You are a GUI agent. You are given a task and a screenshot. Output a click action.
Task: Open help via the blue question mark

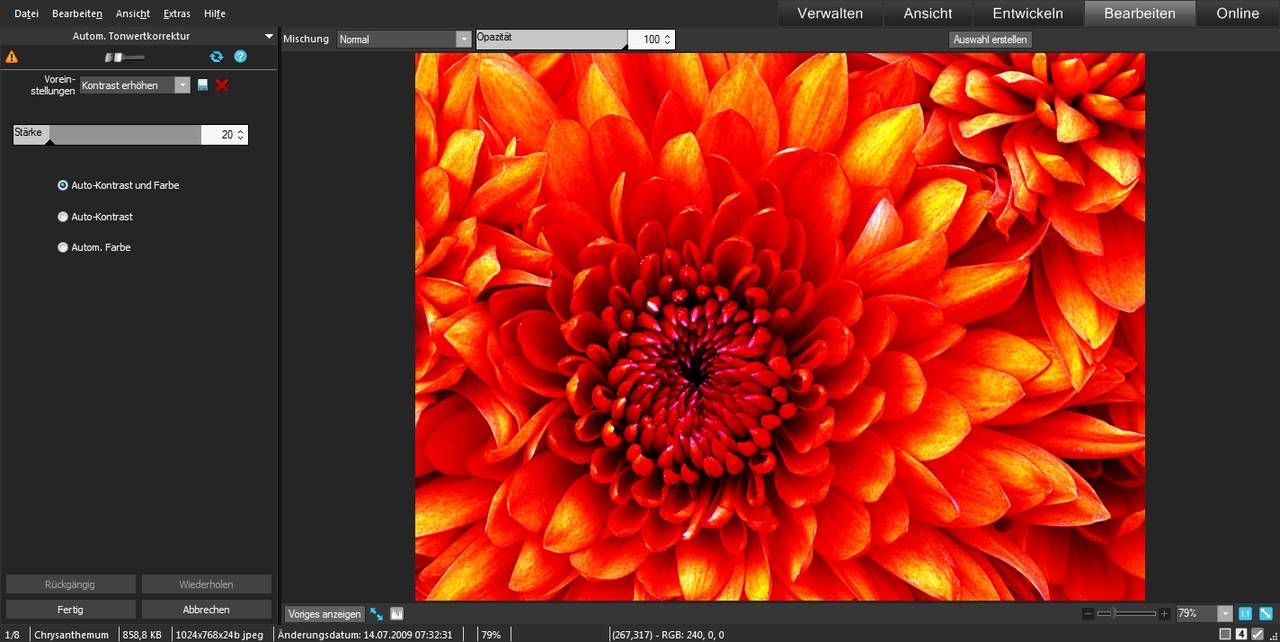tap(240, 57)
